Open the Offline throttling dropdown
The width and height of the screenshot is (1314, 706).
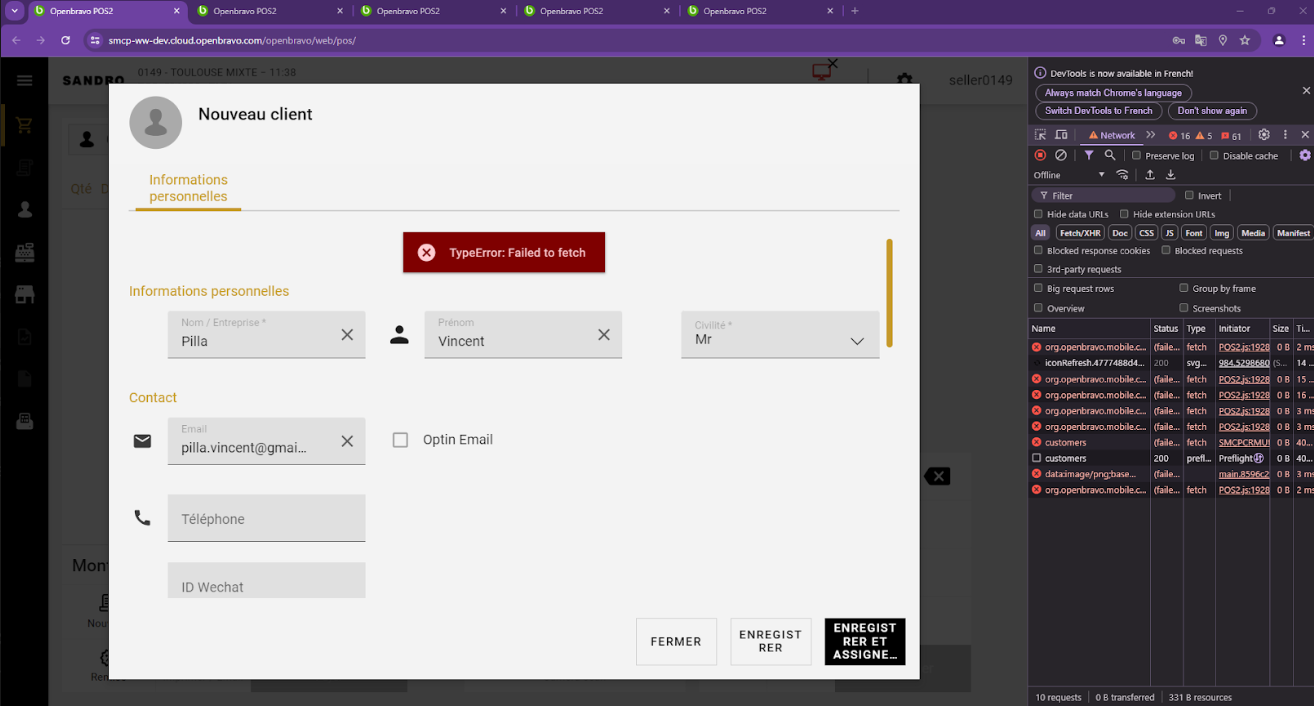(x=1069, y=175)
